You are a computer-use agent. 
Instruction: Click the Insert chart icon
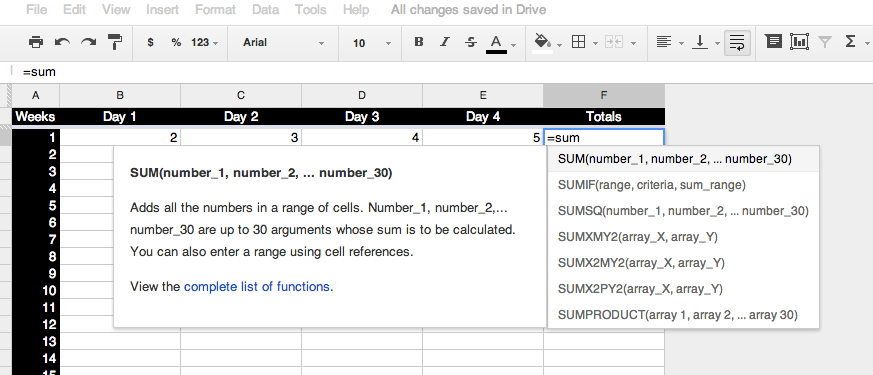point(799,42)
